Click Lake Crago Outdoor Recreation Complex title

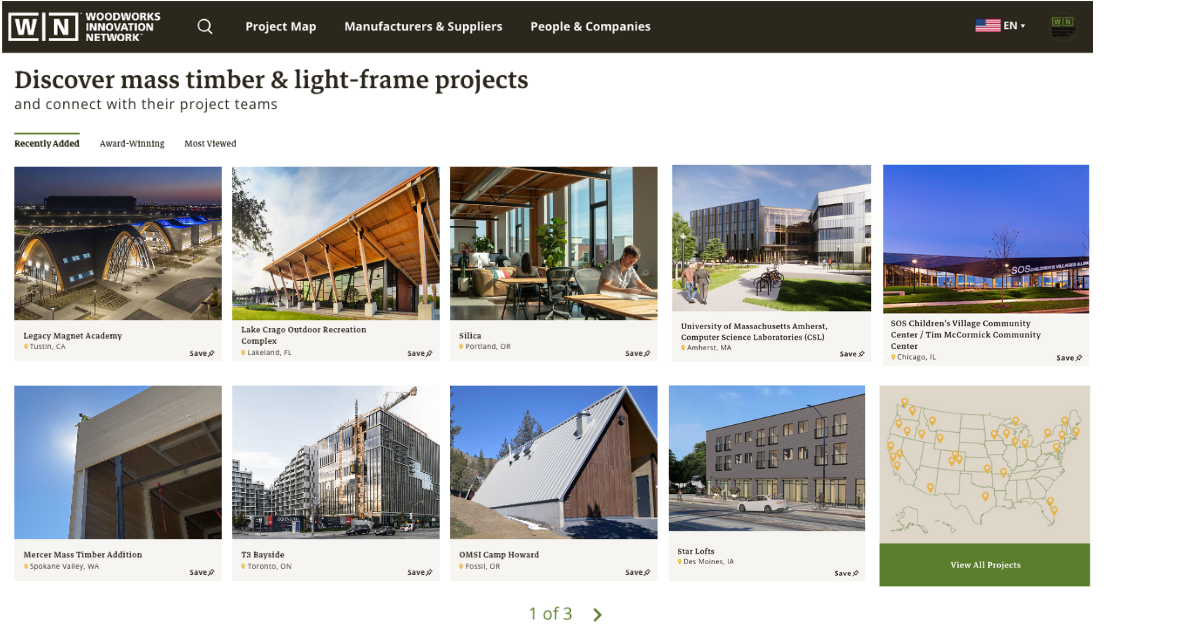304,335
